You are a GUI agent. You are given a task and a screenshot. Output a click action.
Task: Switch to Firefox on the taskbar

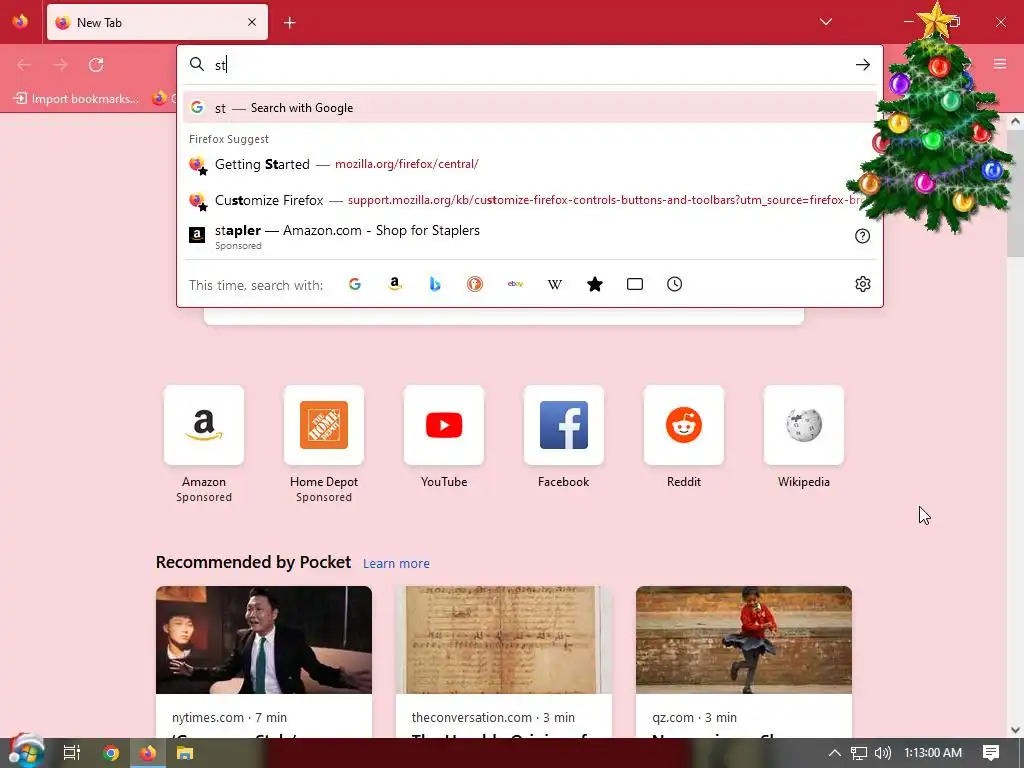pyautogui.click(x=148, y=753)
